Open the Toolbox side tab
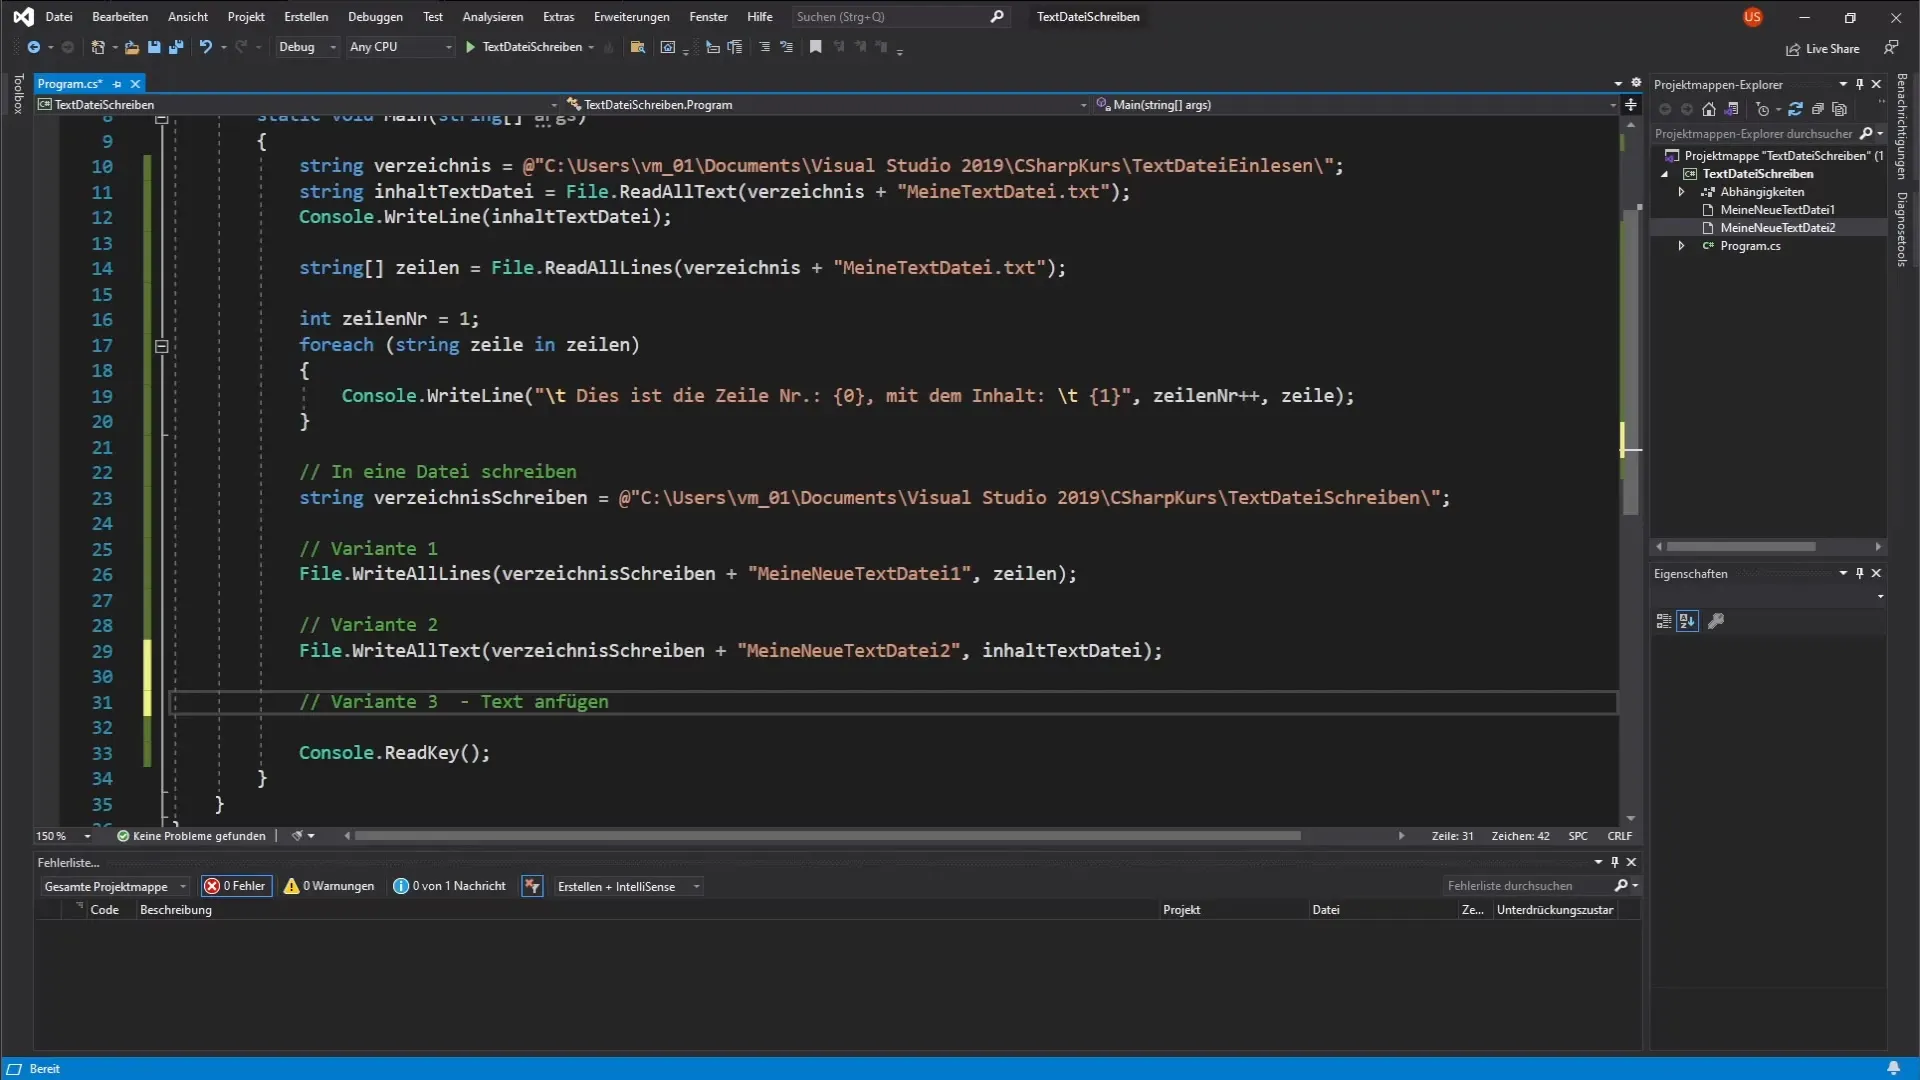The height and width of the screenshot is (1080, 1920). (x=17, y=93)
